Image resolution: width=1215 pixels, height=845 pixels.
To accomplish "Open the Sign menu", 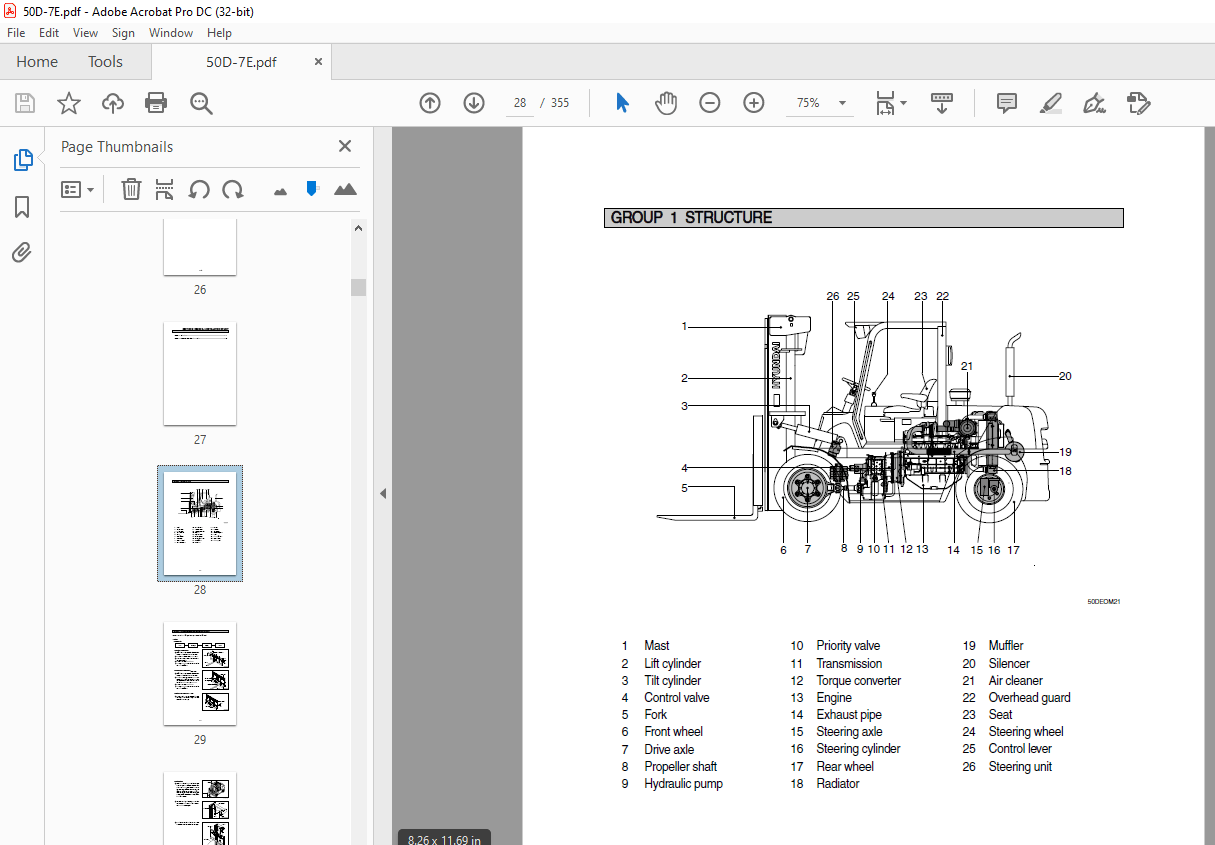I will point(123,32).
